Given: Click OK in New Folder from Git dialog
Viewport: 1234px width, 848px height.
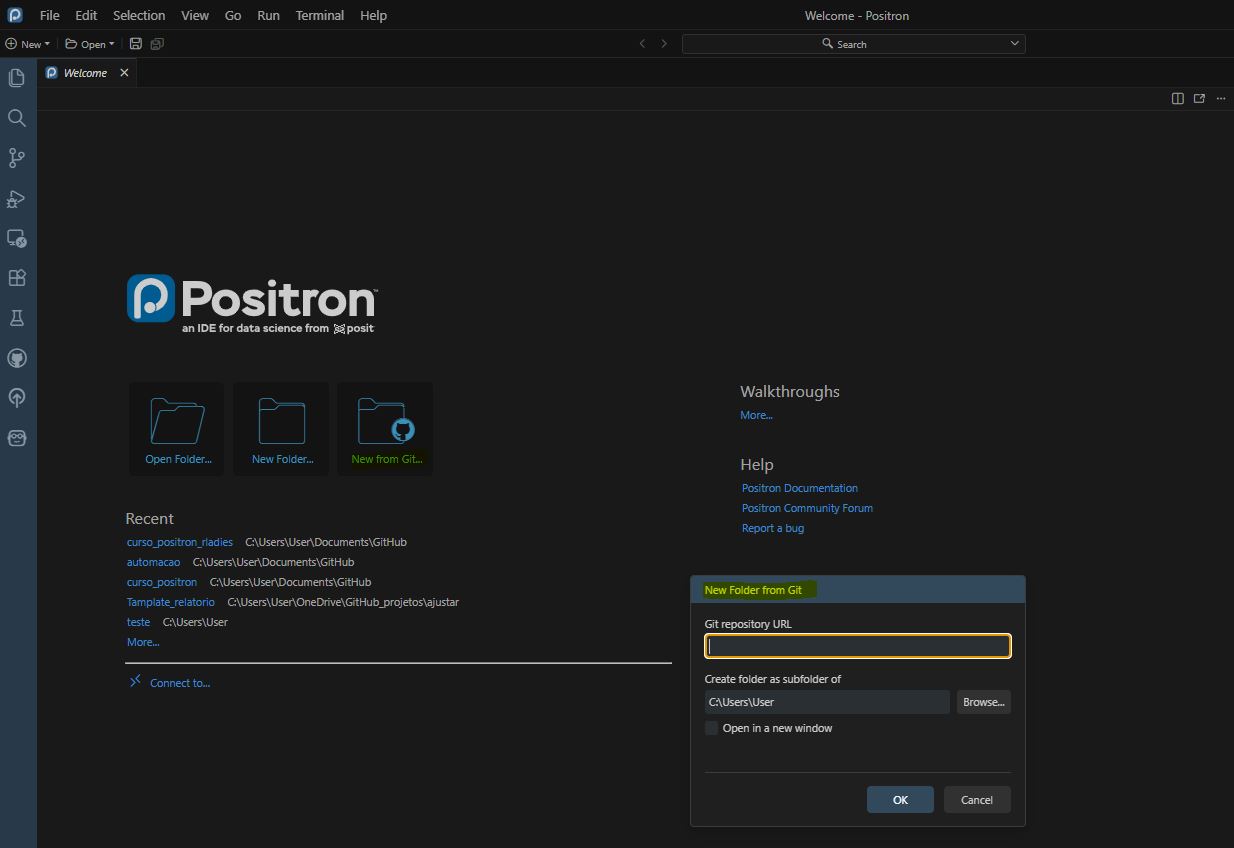Looking at the screenshot, I should [x=900, y=800].
